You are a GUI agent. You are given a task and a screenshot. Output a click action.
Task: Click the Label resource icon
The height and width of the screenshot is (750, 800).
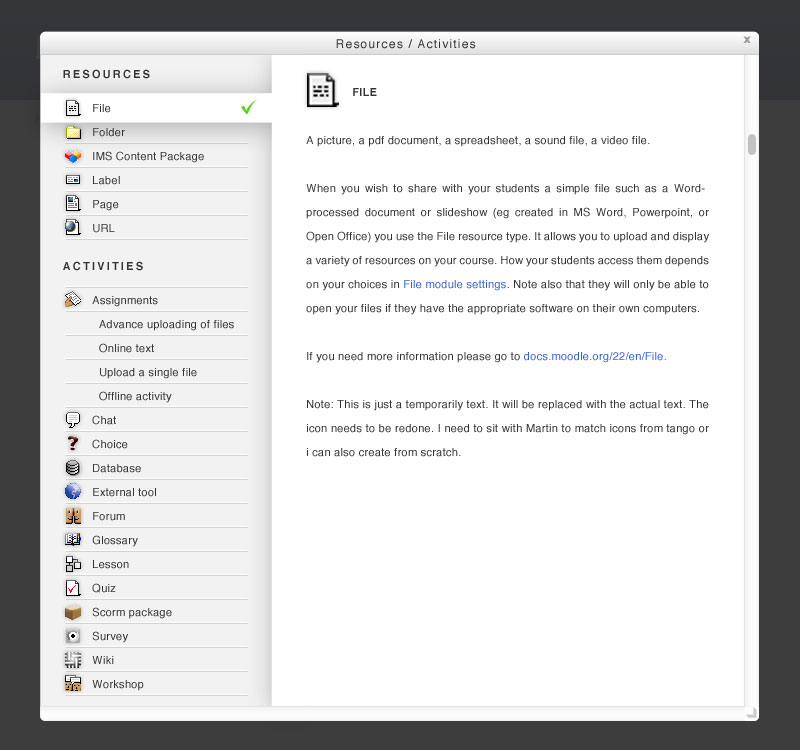(x=73, y=180)
